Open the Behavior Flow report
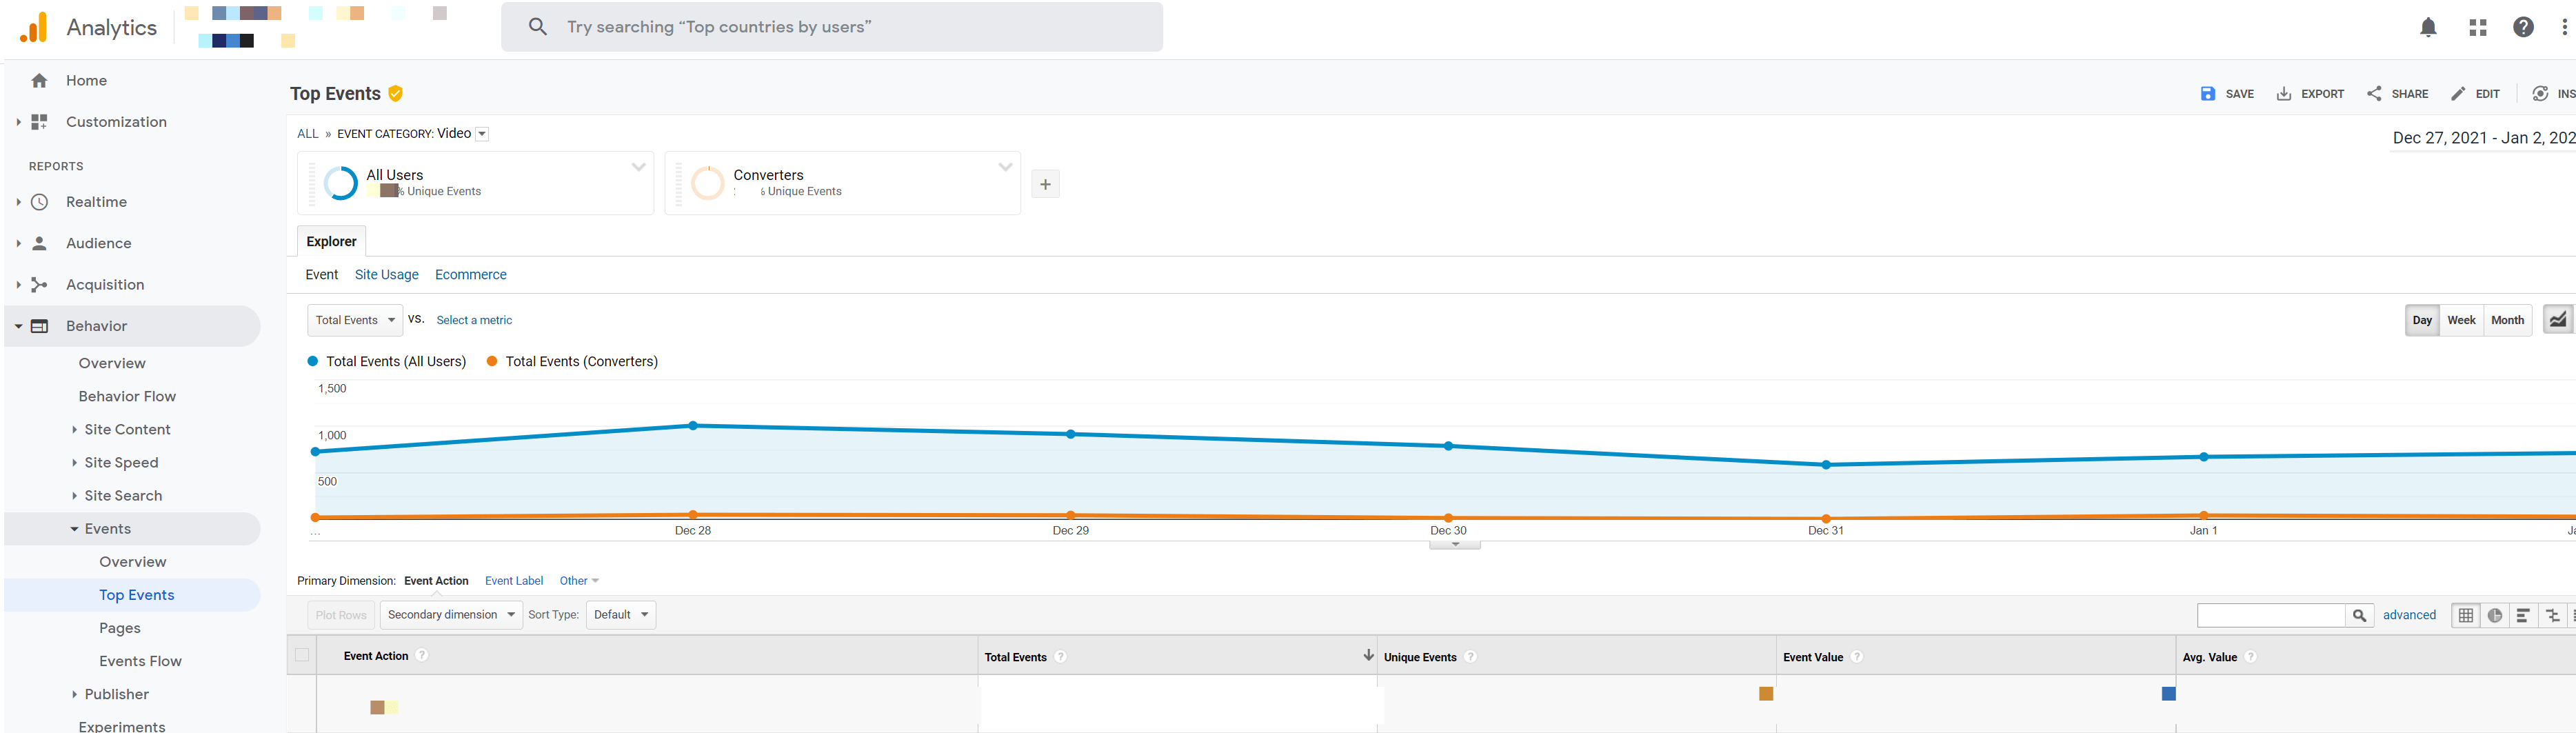This screenshot has width=2576, height=733. (127, 396)
